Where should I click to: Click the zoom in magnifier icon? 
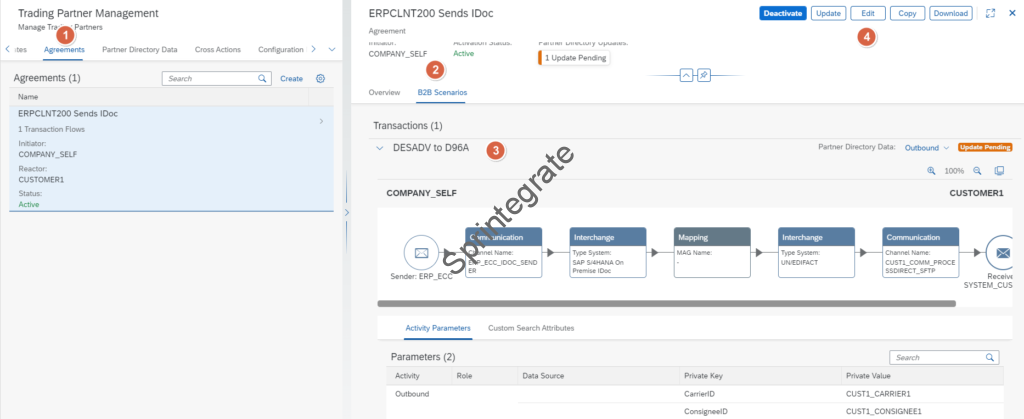pyautogui.click(x=932, y=171)
